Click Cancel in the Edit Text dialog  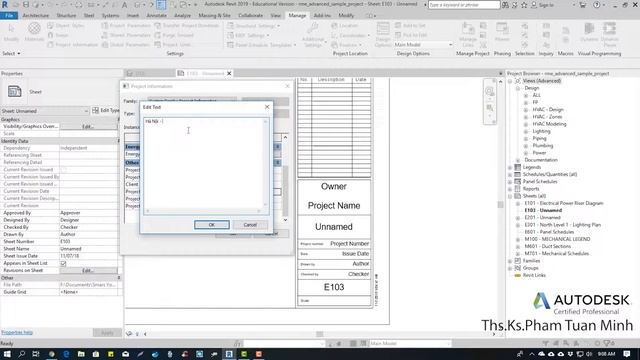point(250,225)
